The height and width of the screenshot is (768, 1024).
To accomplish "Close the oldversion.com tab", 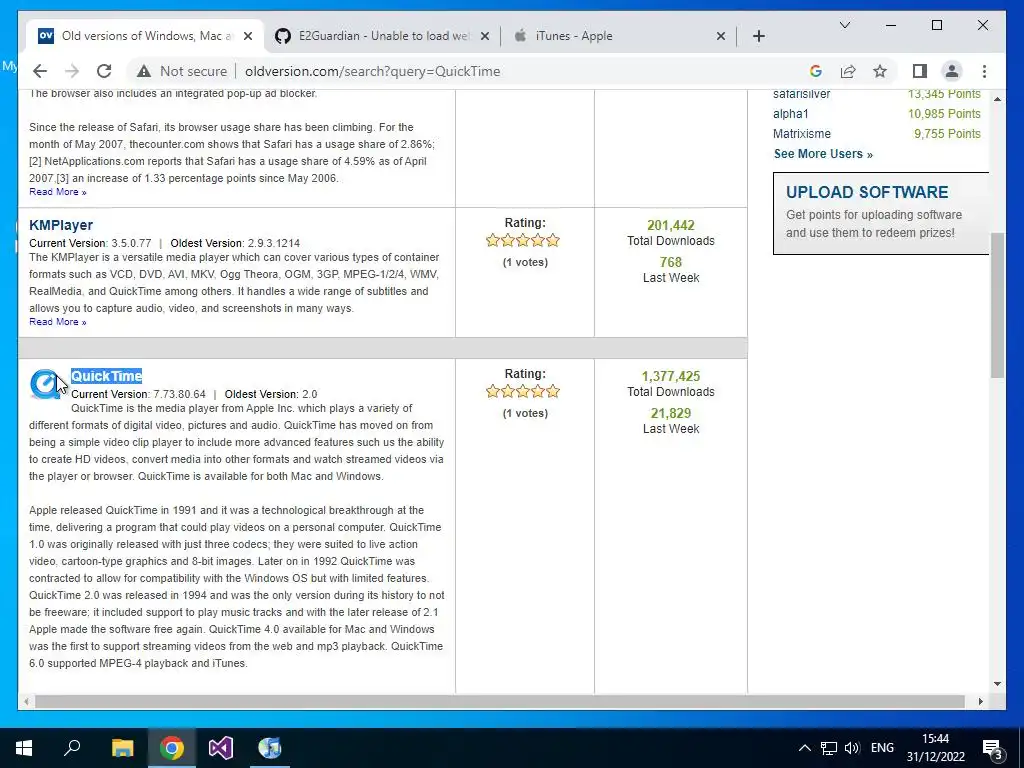I will 248,36.
